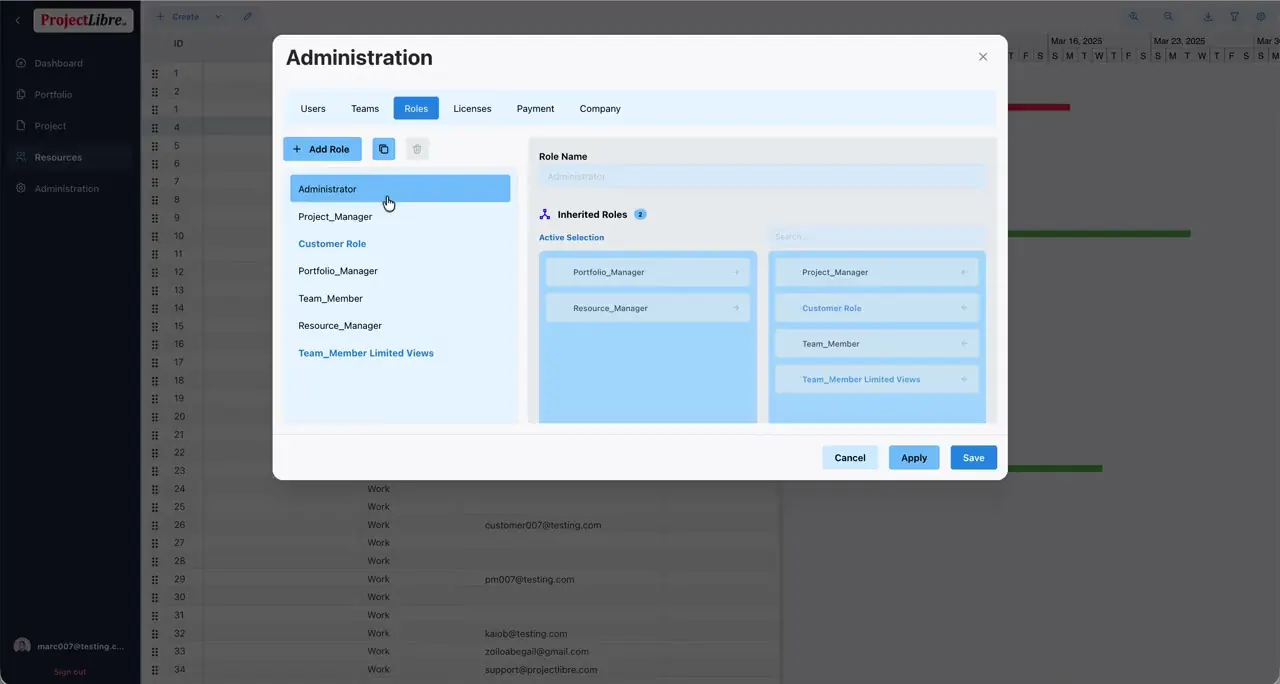Click the inherited roles count badge
The image size is (1280, 684).
click(640, 214)
